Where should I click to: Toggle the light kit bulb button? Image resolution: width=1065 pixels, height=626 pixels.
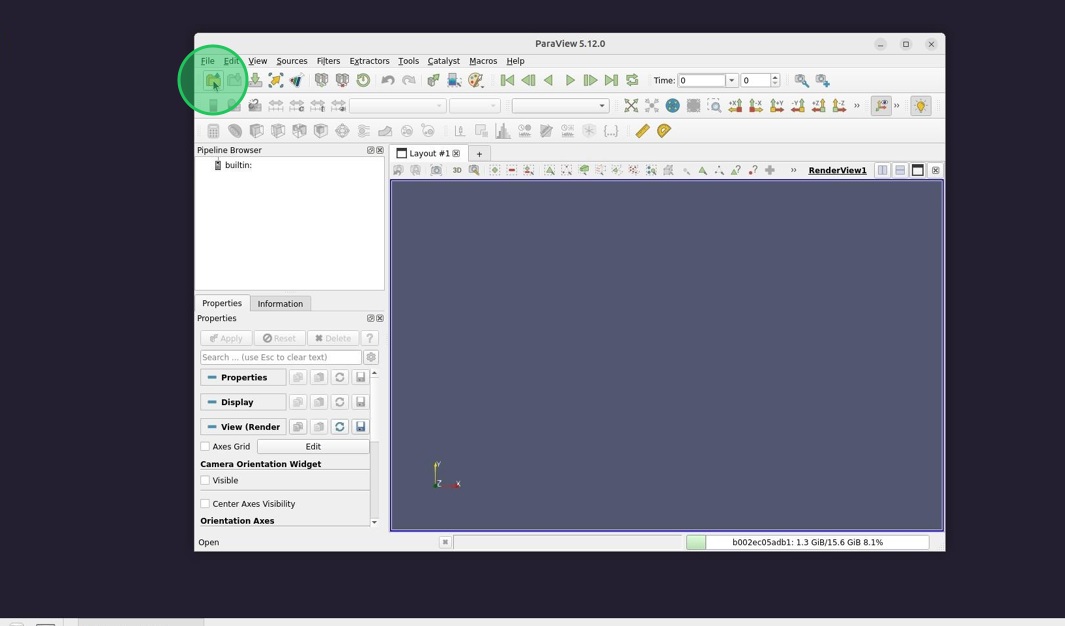coord(920,105)
